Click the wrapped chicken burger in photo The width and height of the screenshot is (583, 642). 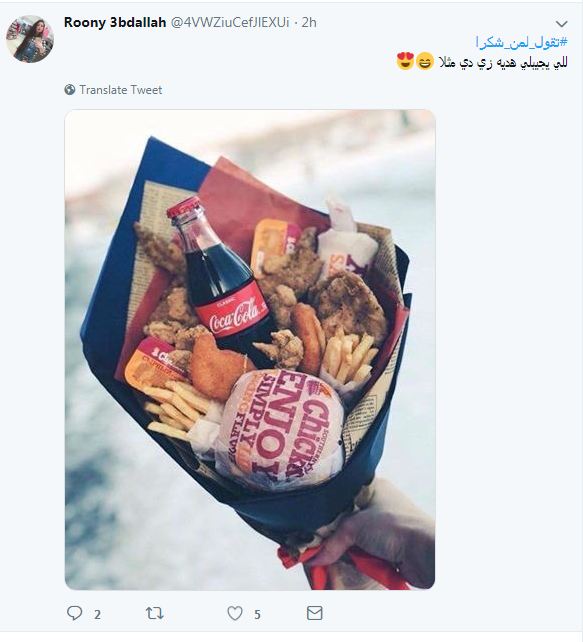(281, 430)
